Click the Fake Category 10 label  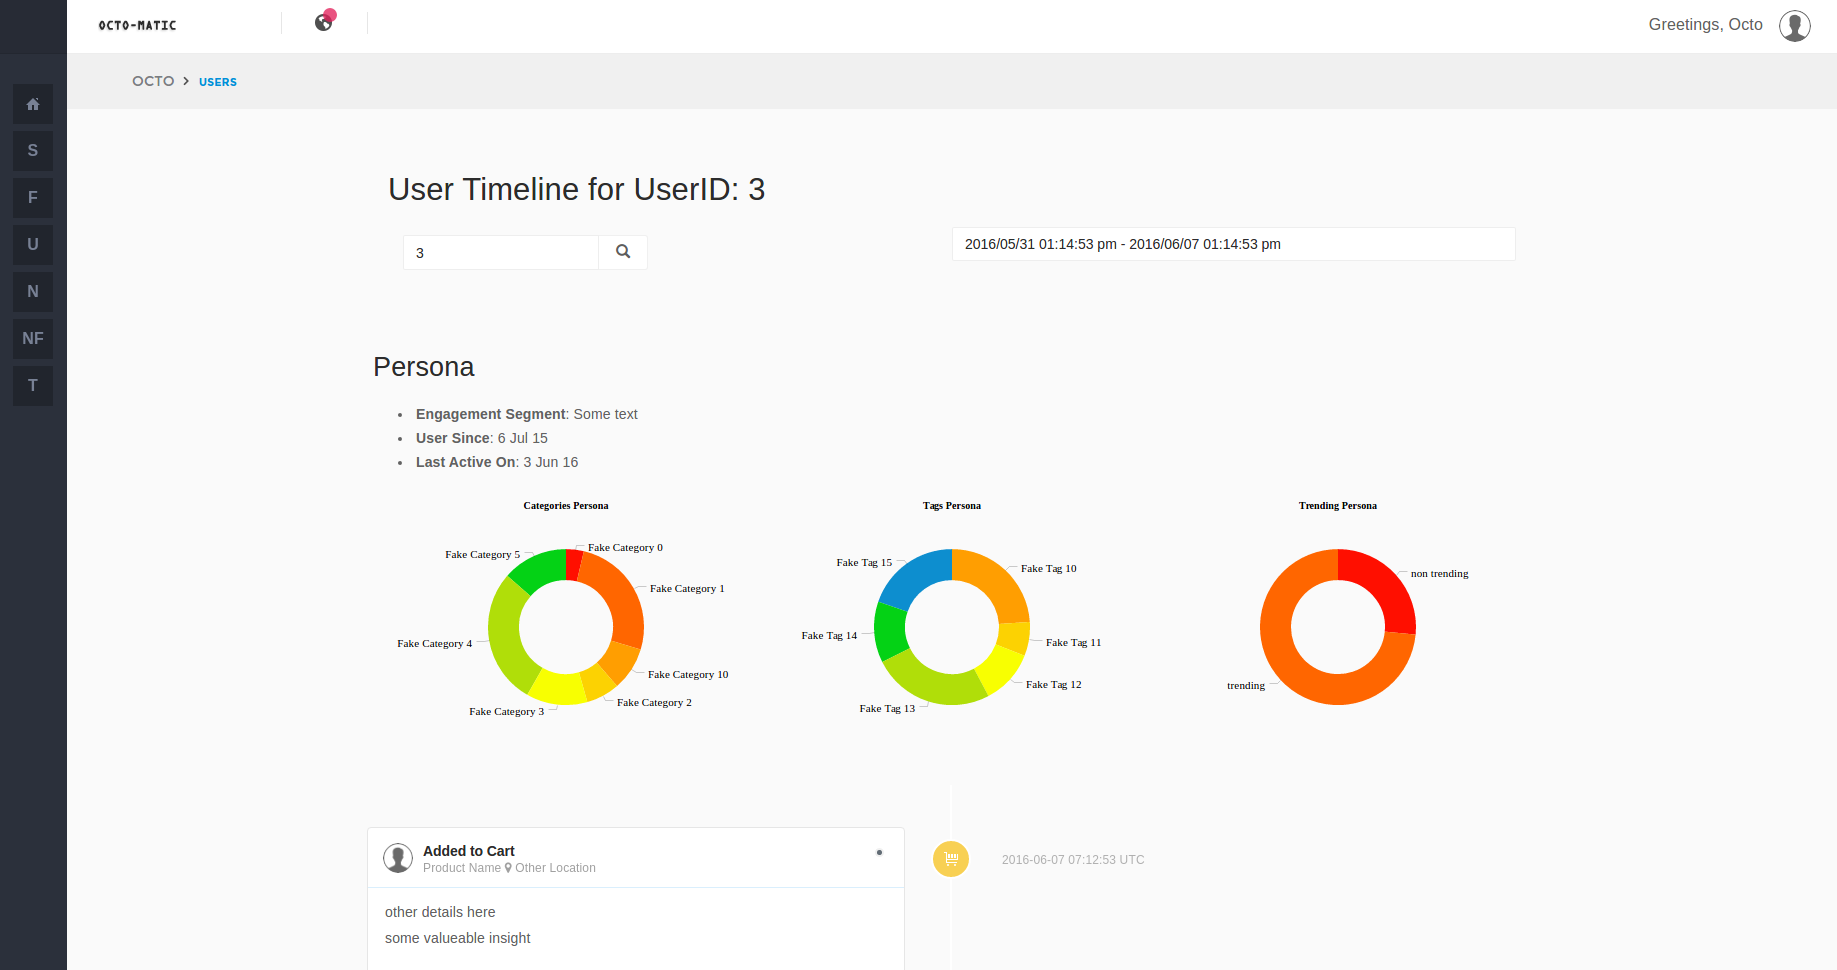coord(688,675)
